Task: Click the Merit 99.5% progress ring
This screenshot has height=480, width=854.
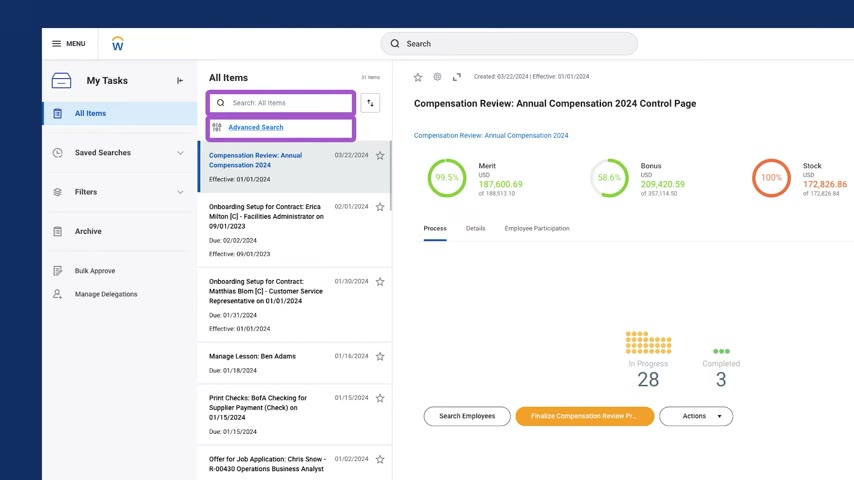Action: [x=447, y=178]
